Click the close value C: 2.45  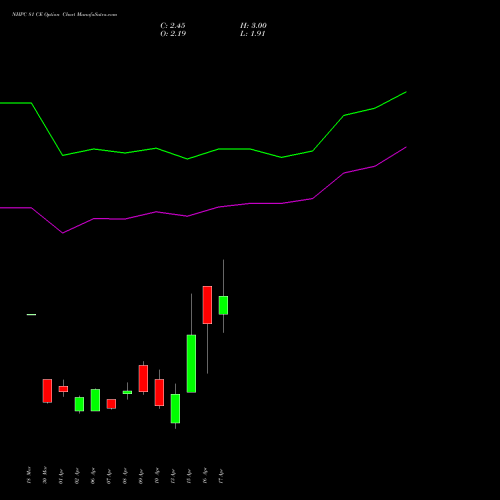point(173,26)
